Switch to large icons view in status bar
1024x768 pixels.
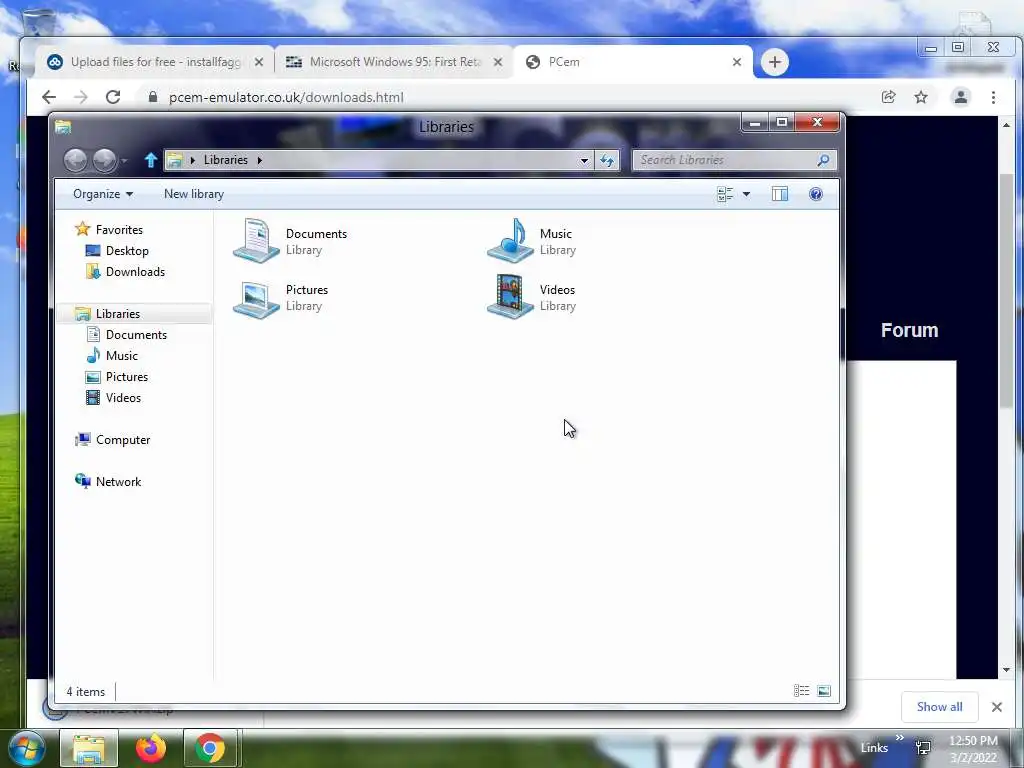824,691
